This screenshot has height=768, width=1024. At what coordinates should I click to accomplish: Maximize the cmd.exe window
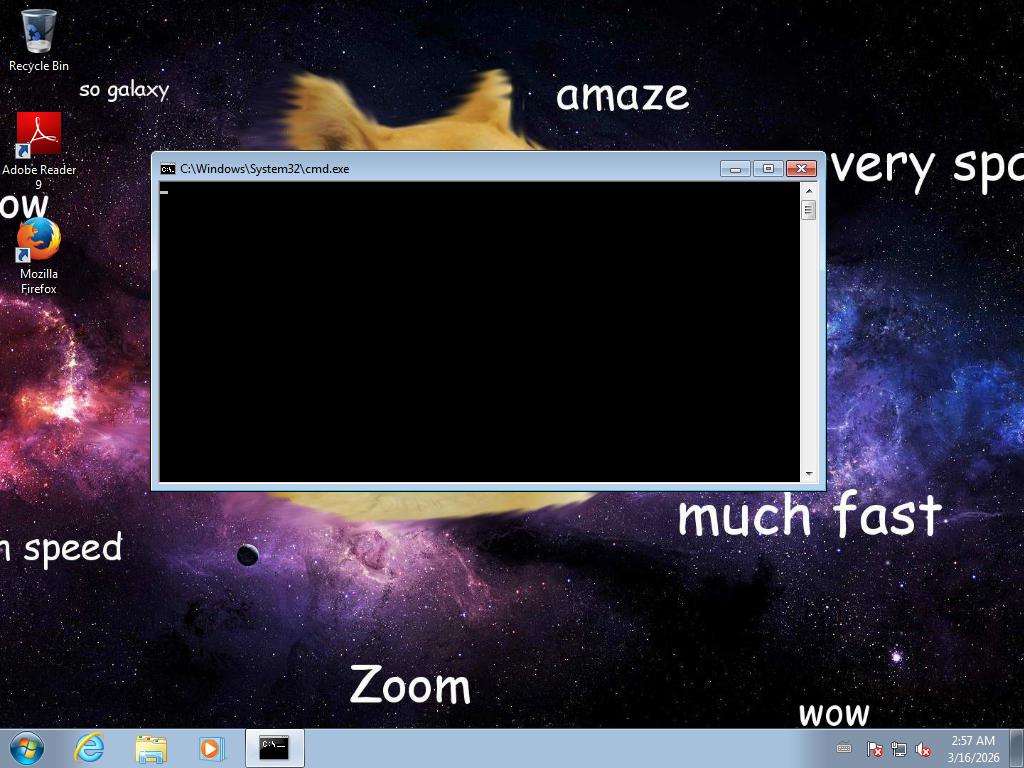click(768, 168)
